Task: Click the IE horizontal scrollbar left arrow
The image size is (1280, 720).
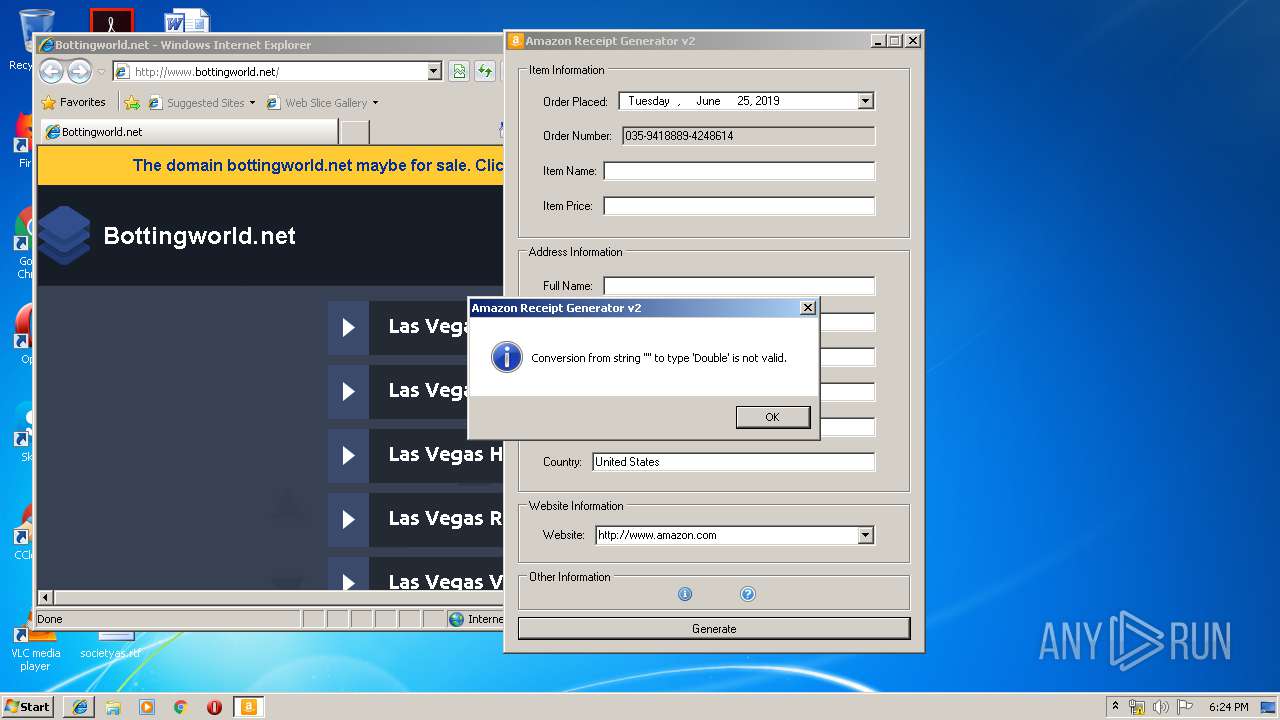Action: 45,598
